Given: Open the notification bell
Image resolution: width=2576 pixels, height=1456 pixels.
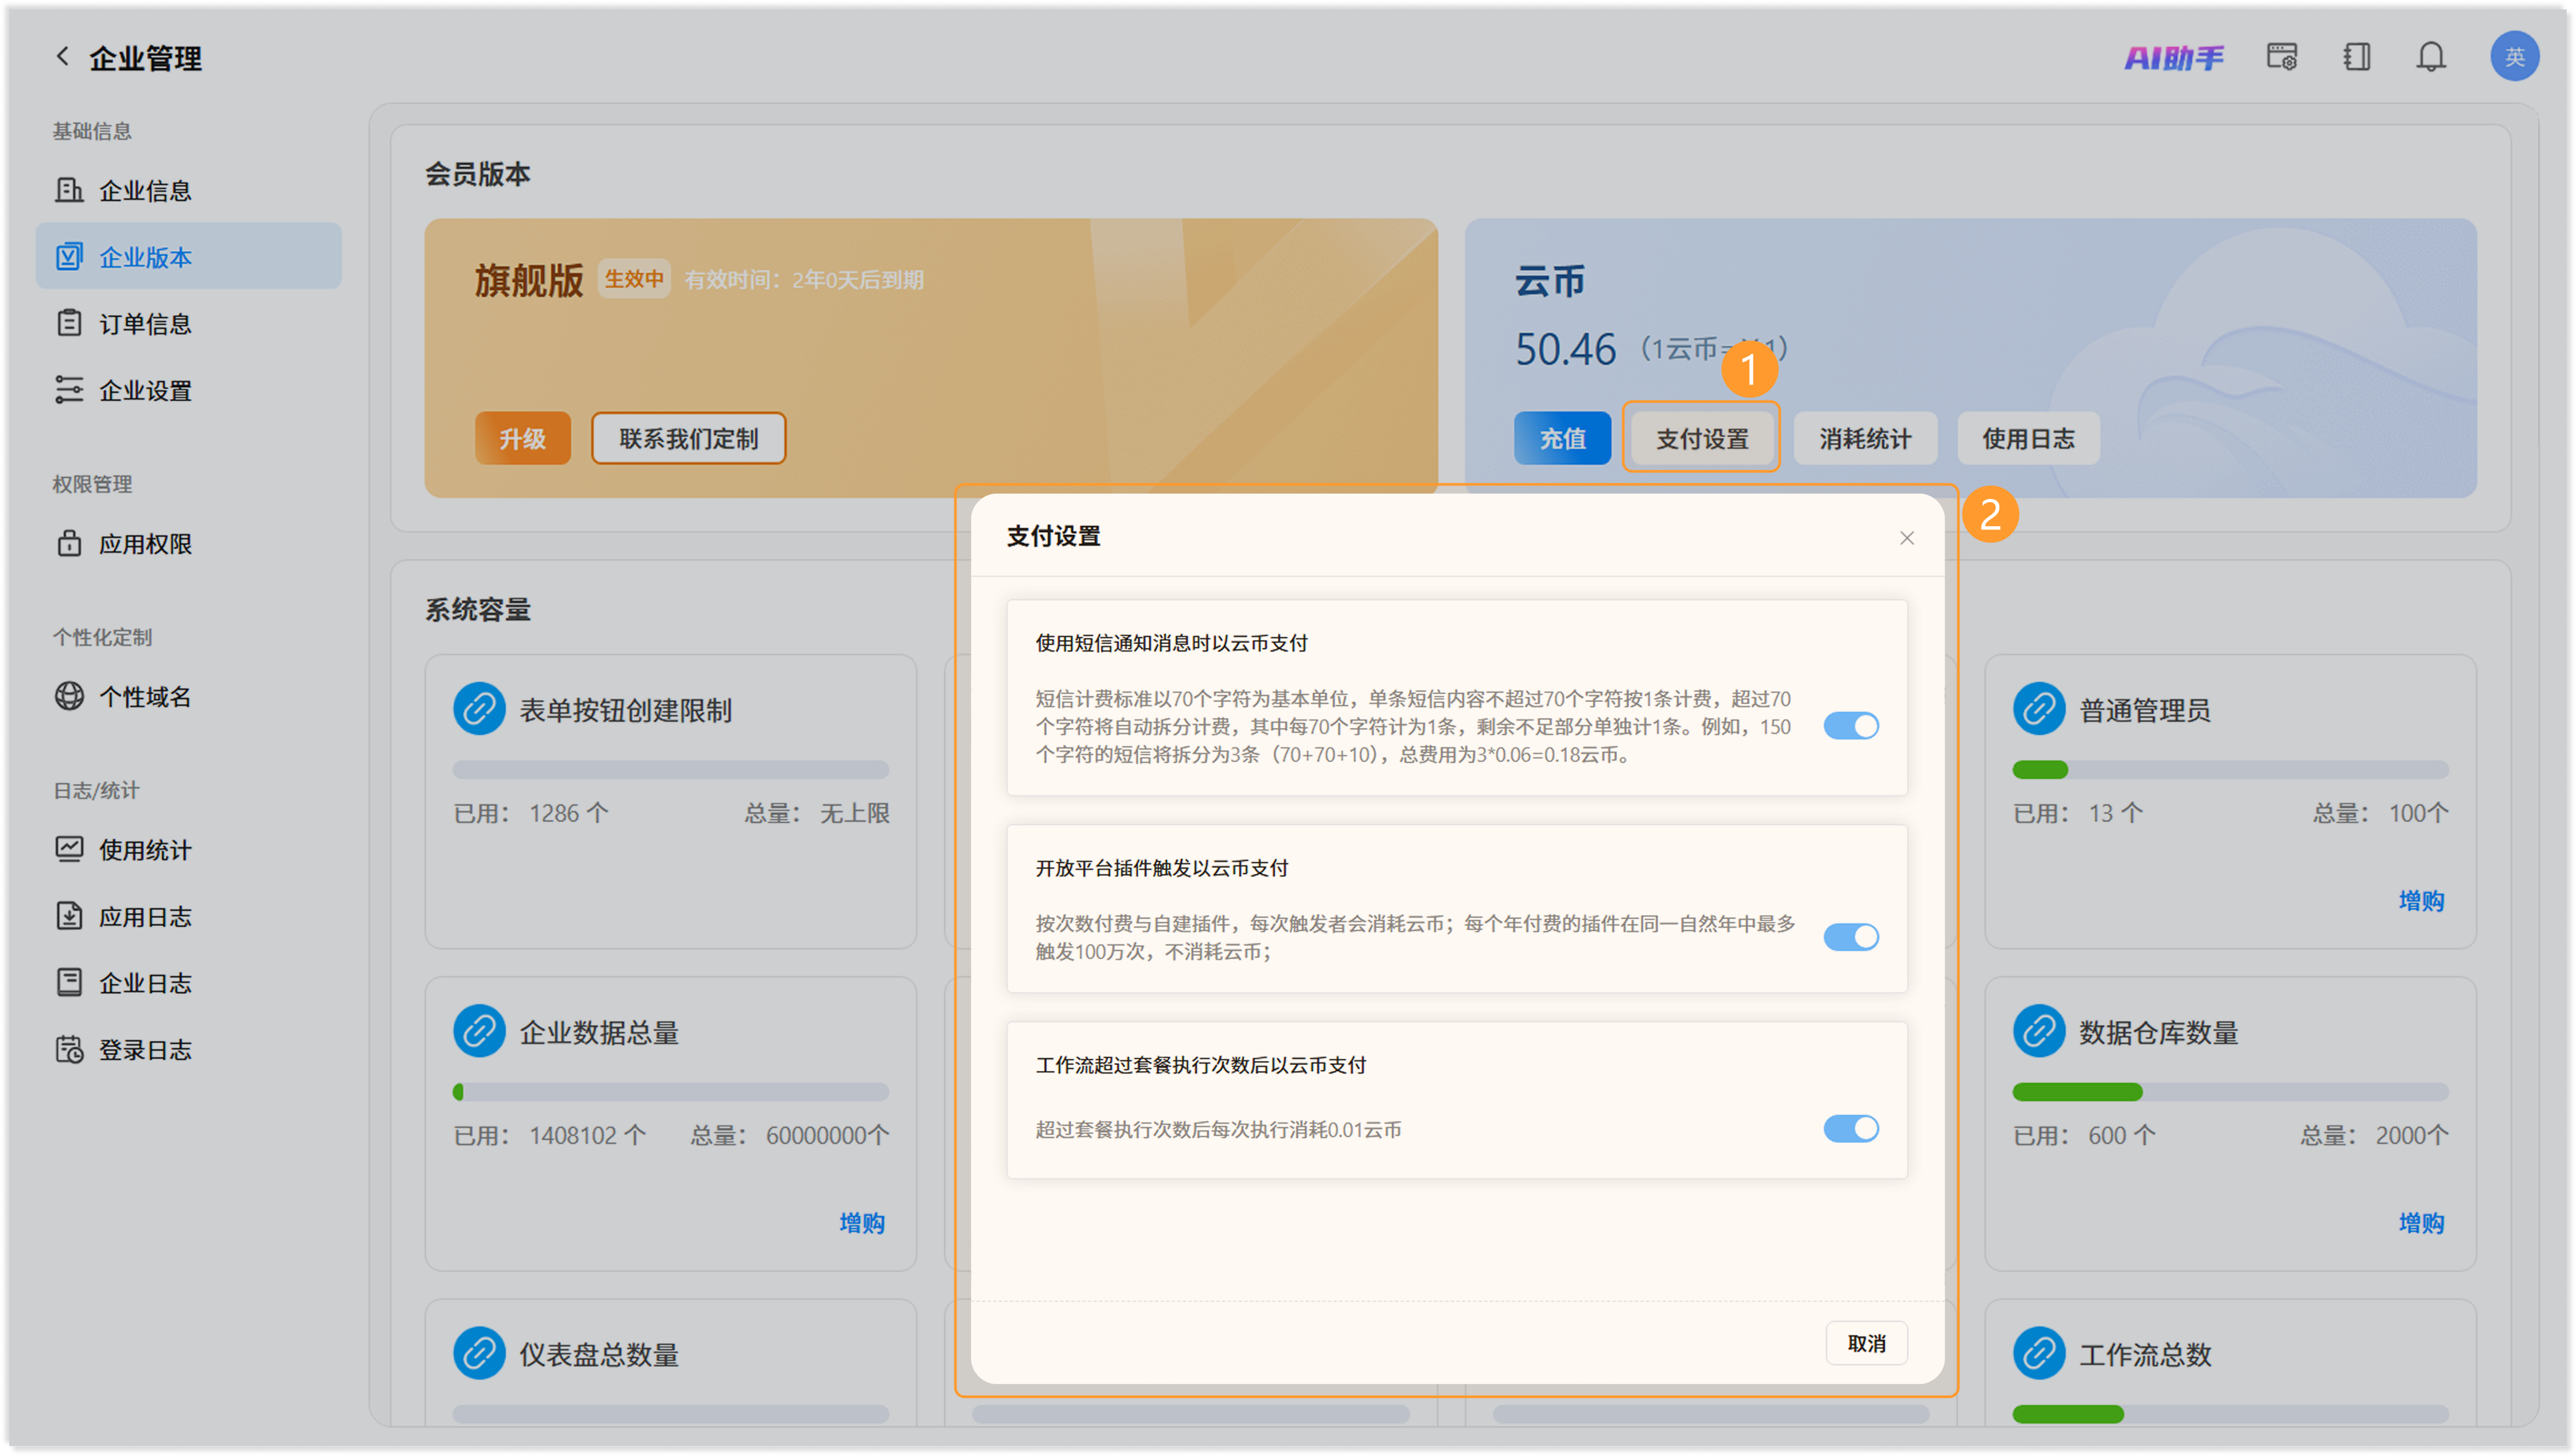Looking at the screenshot, I should point(2431,57).
